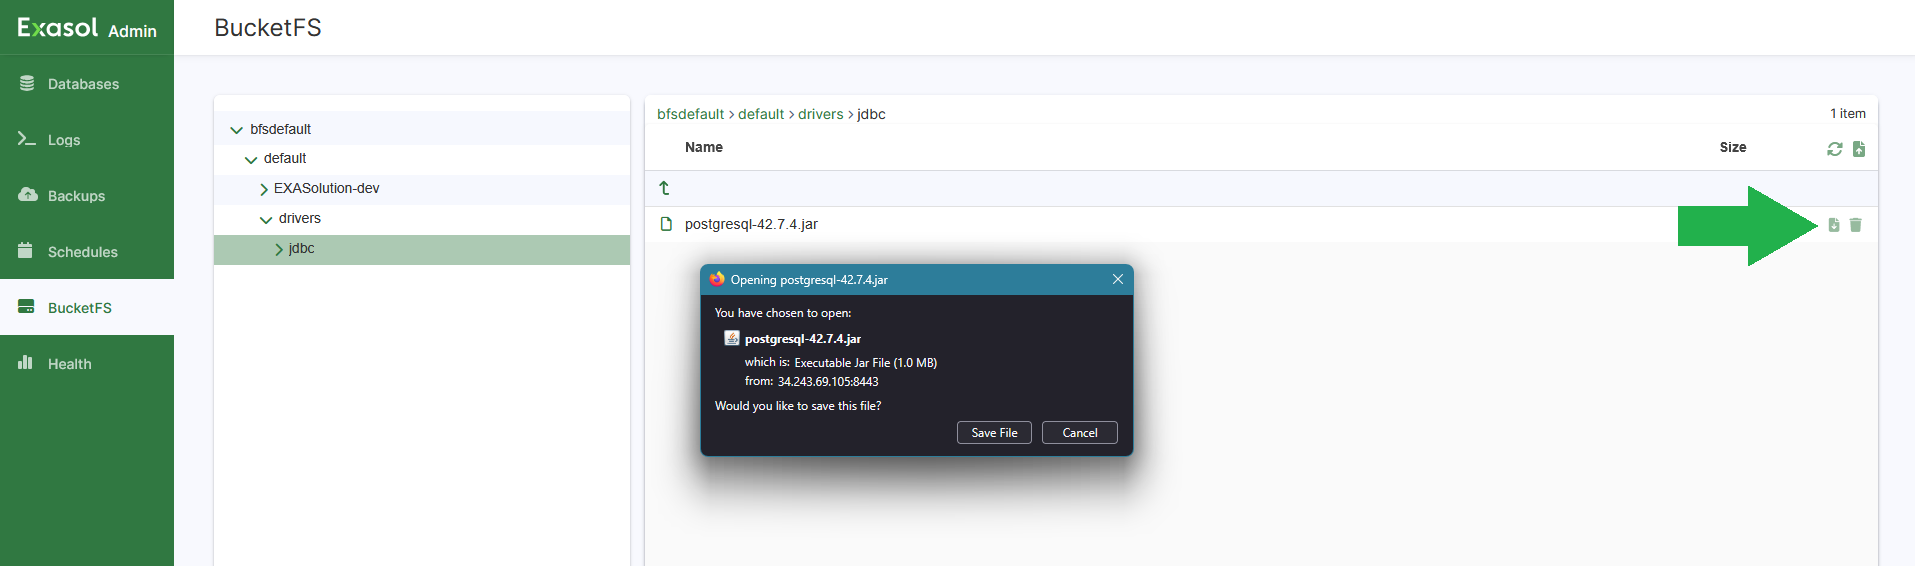Viewport: 1915px width, 566px height.
Task: Collapse the default bucket node
Action: pyautogui.click(x=251, y=159)
